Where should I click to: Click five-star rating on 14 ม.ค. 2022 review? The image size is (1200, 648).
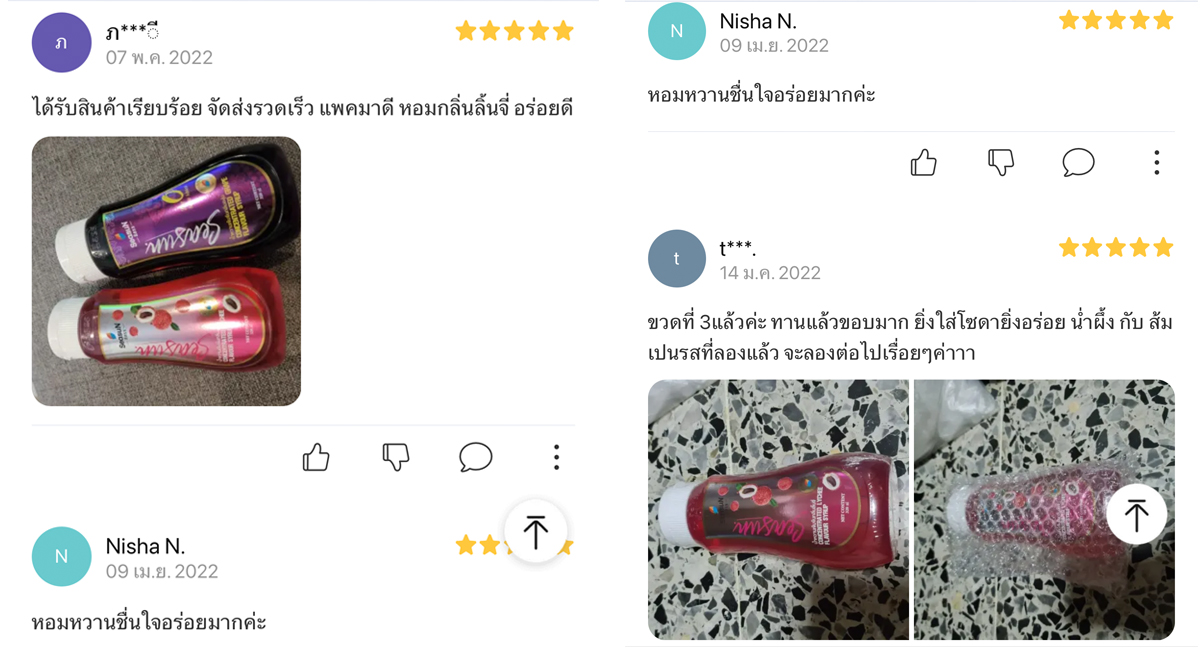point(1116,247)
